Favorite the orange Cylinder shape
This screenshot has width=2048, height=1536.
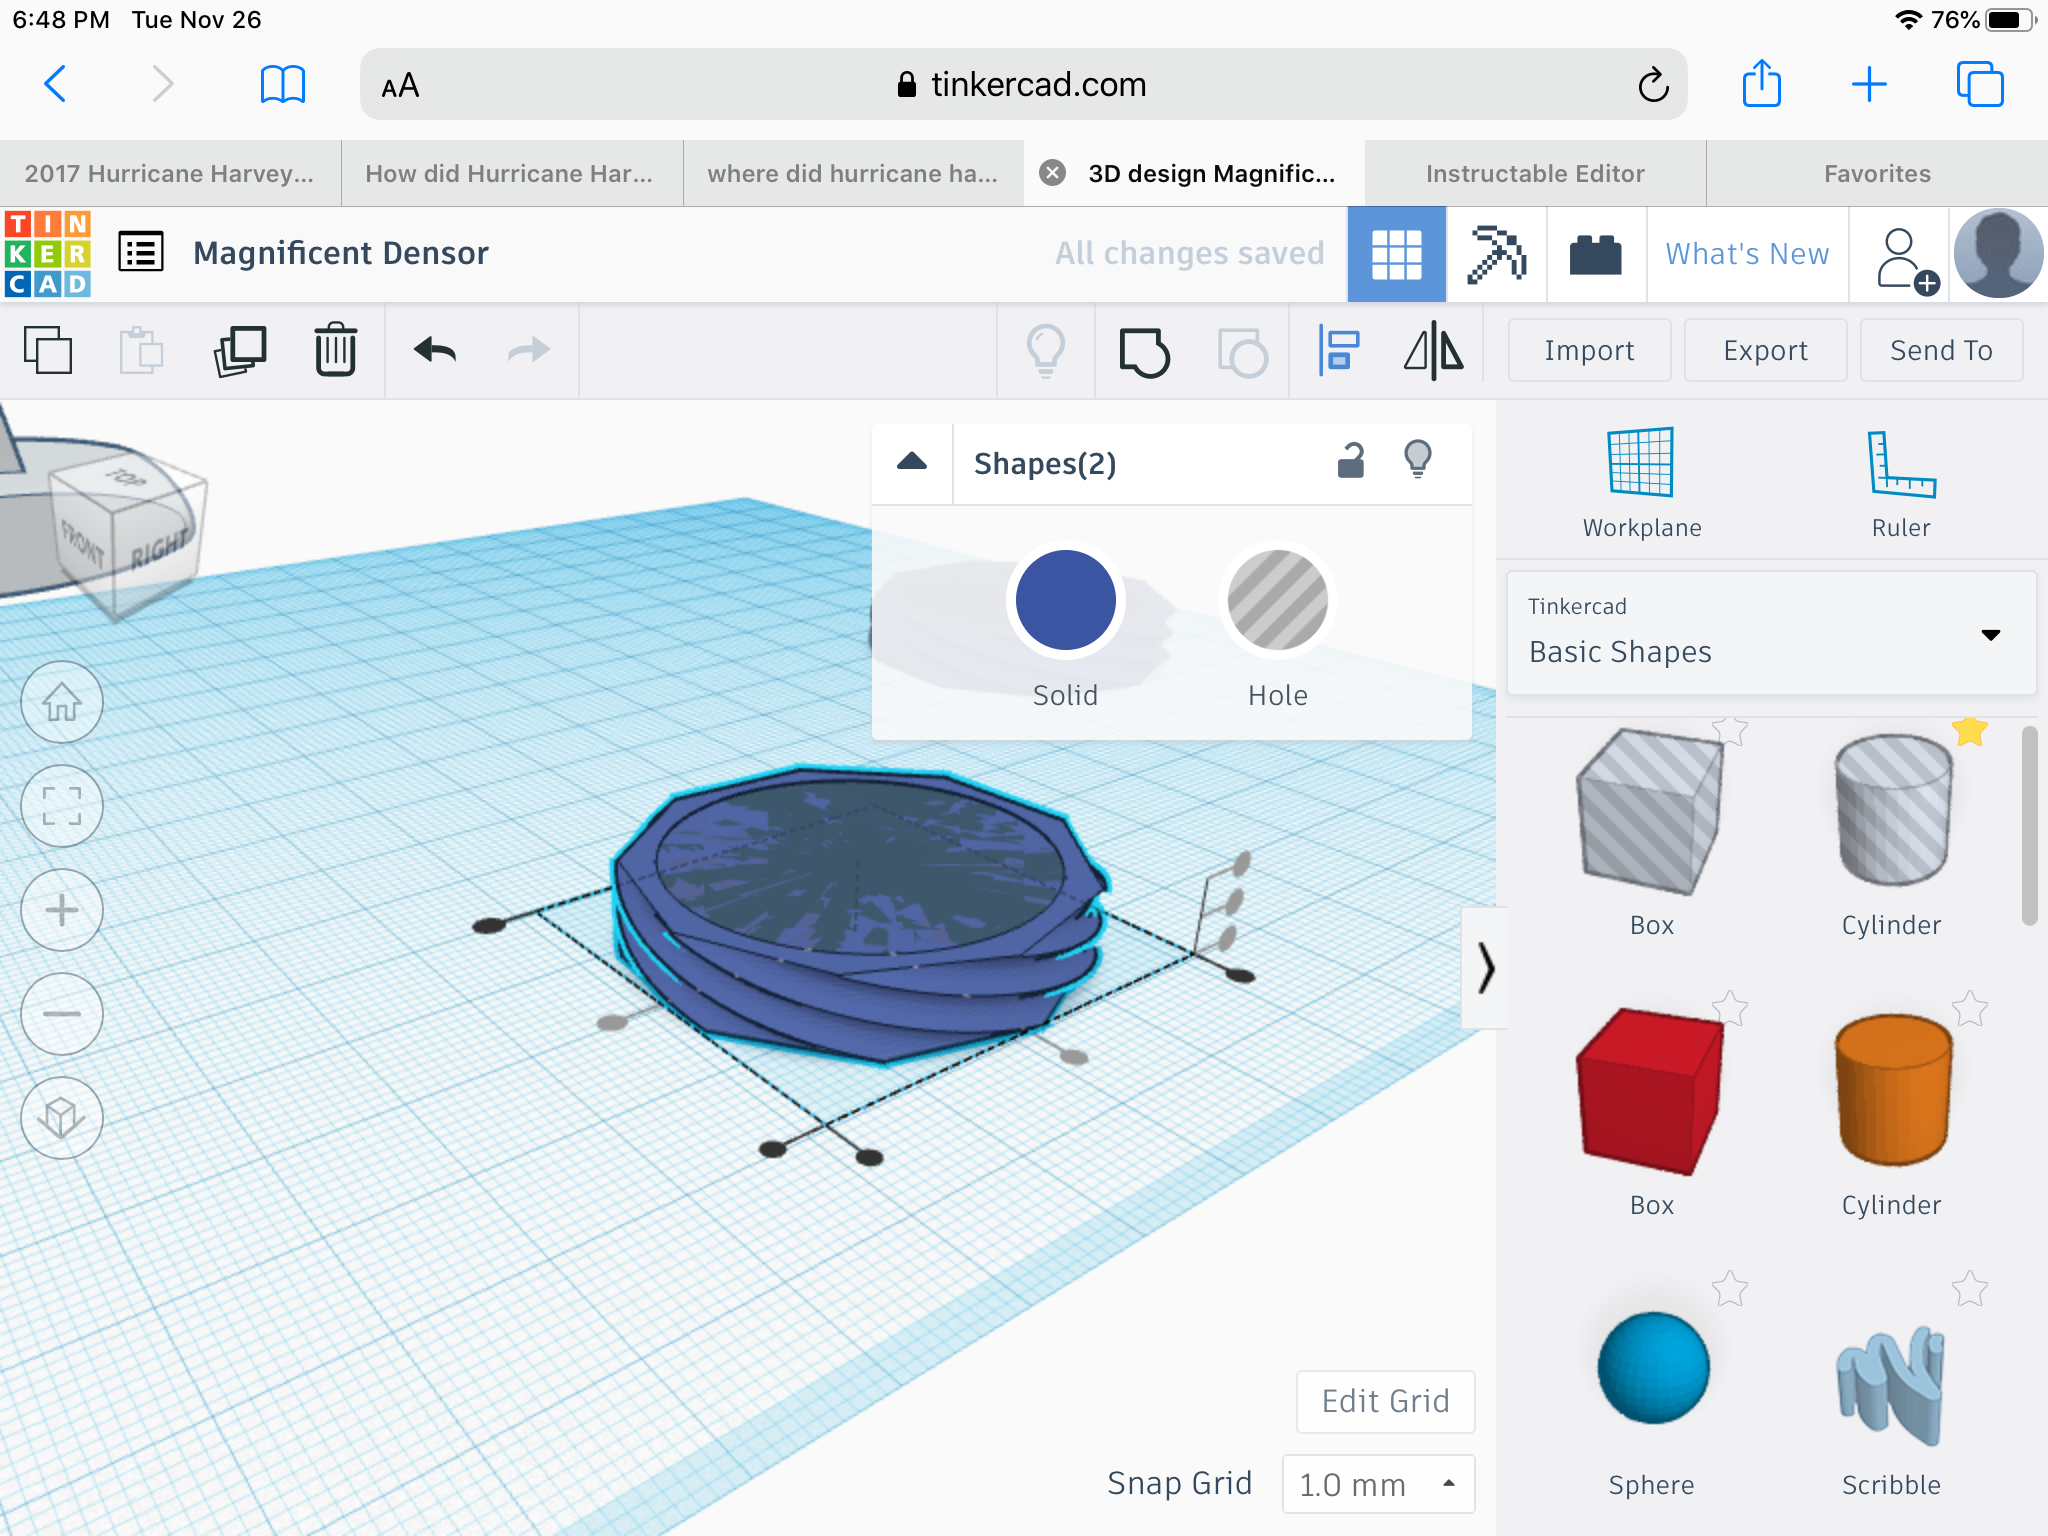[1970, 1008]
